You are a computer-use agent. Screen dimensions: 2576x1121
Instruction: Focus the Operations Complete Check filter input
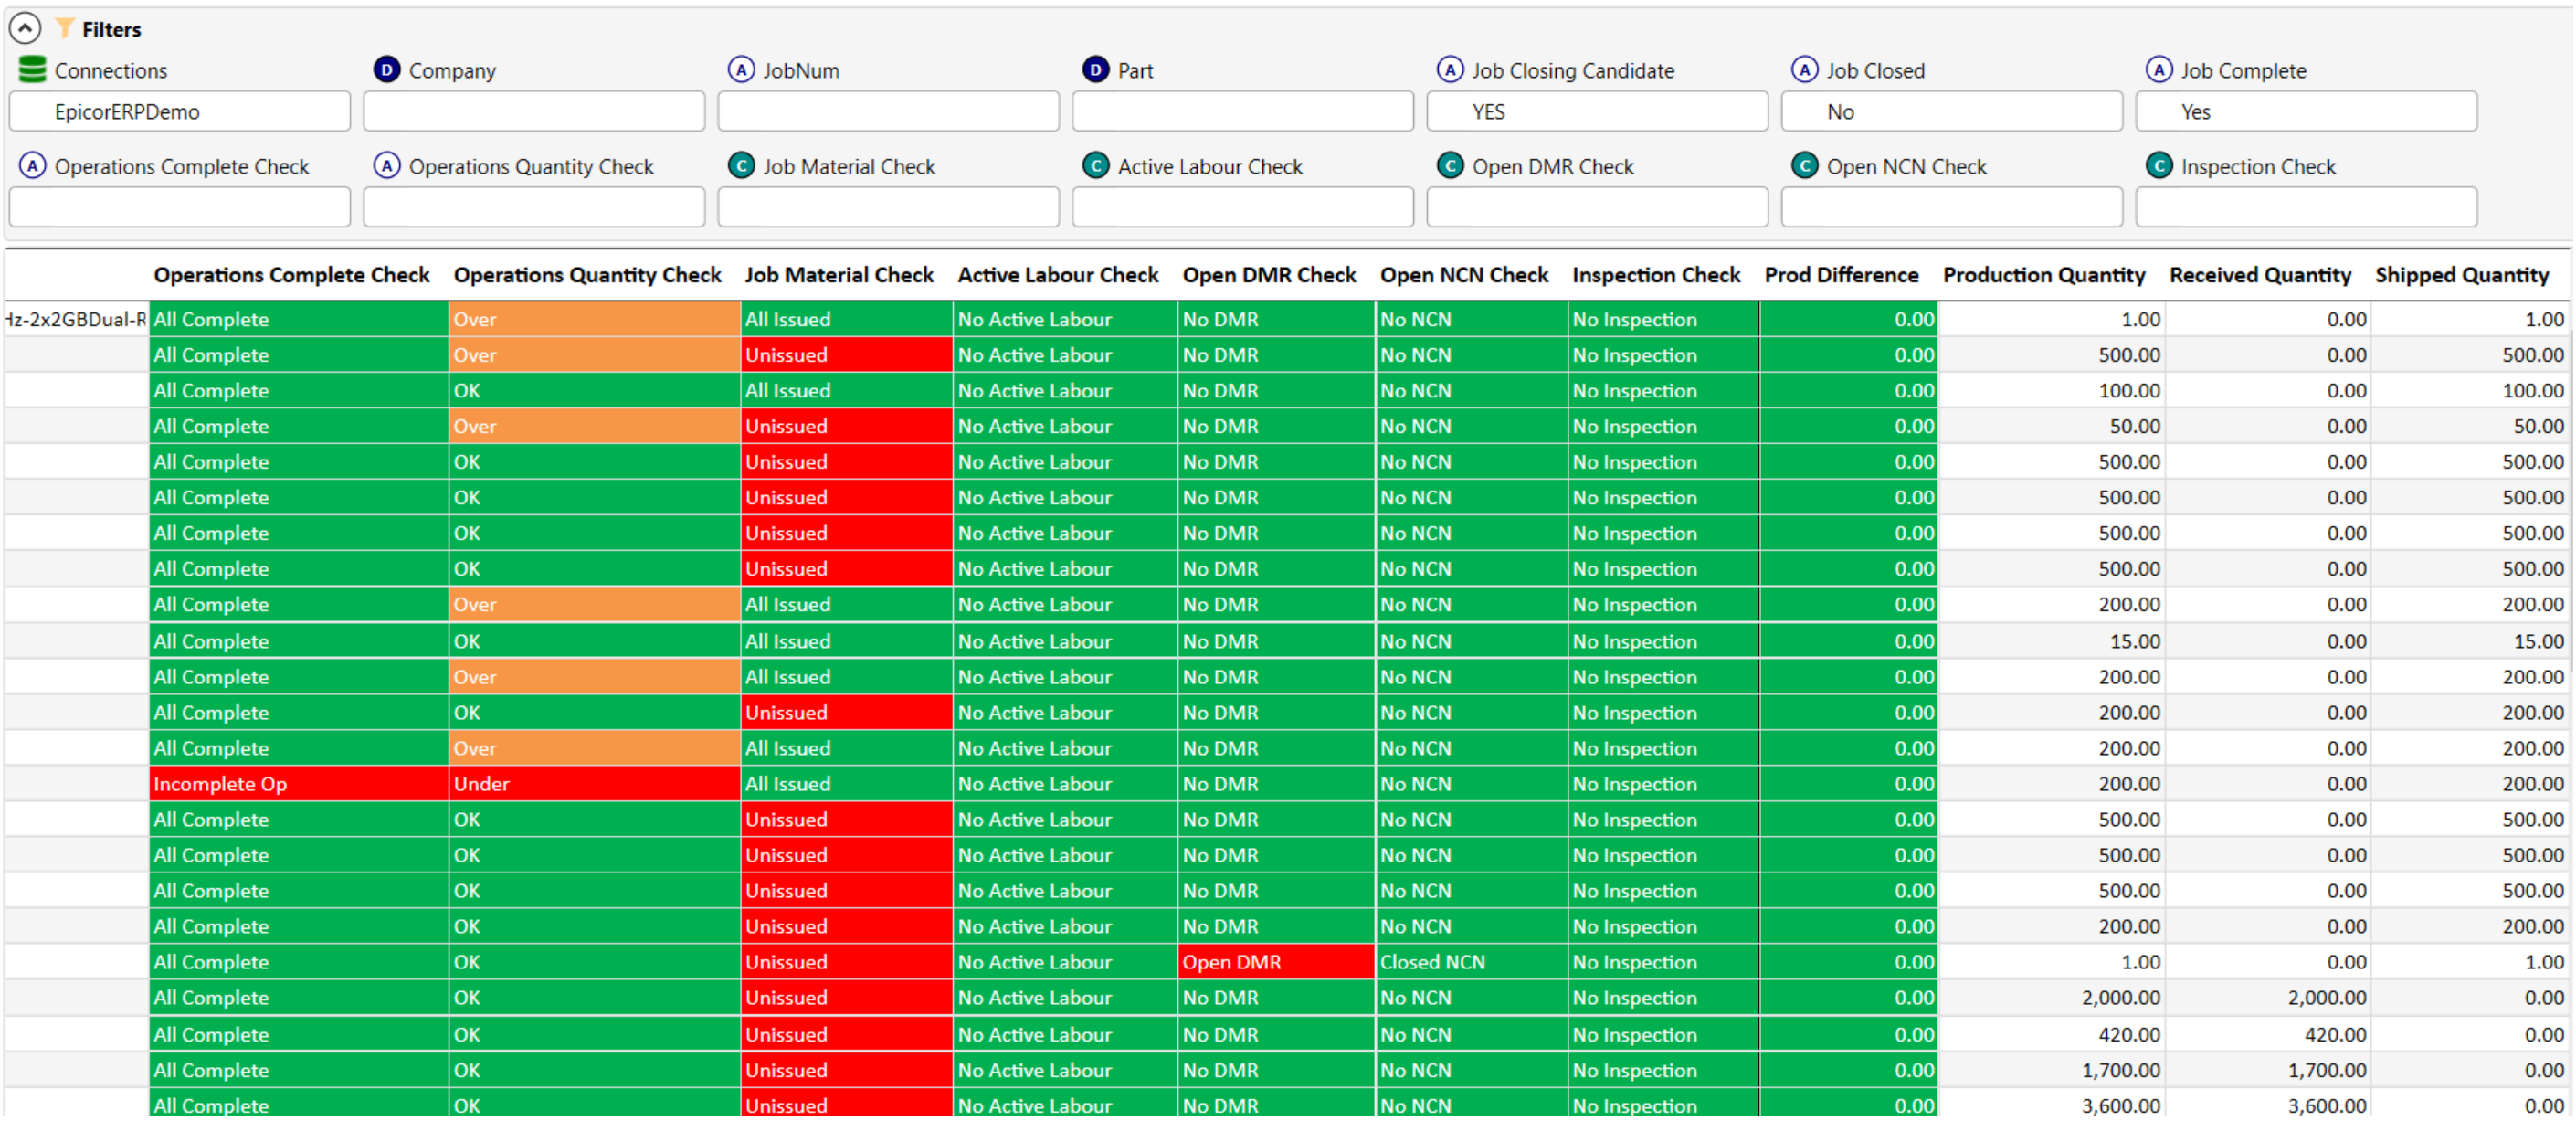(180, 207)
